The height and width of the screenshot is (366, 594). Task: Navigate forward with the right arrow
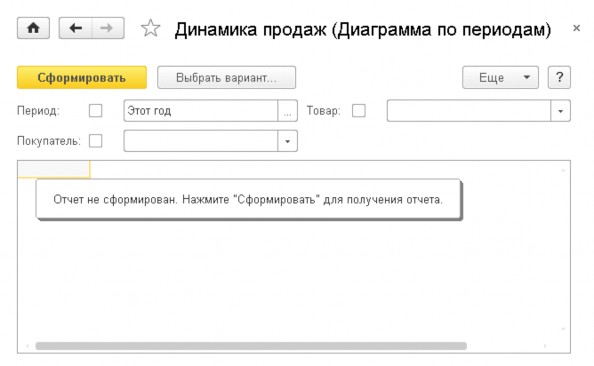(108, 28)
